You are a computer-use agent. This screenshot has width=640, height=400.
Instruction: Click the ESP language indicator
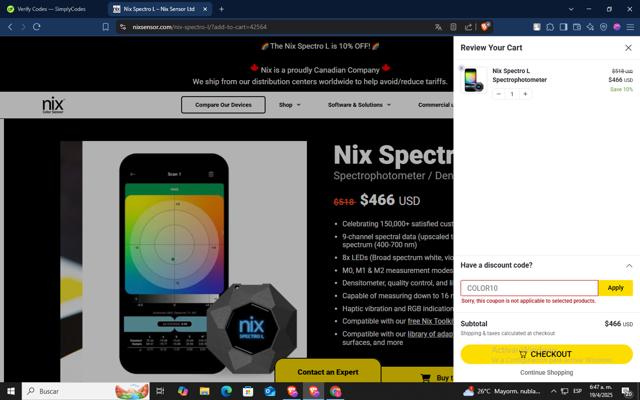pyautogui.click(x=578, y=391)
